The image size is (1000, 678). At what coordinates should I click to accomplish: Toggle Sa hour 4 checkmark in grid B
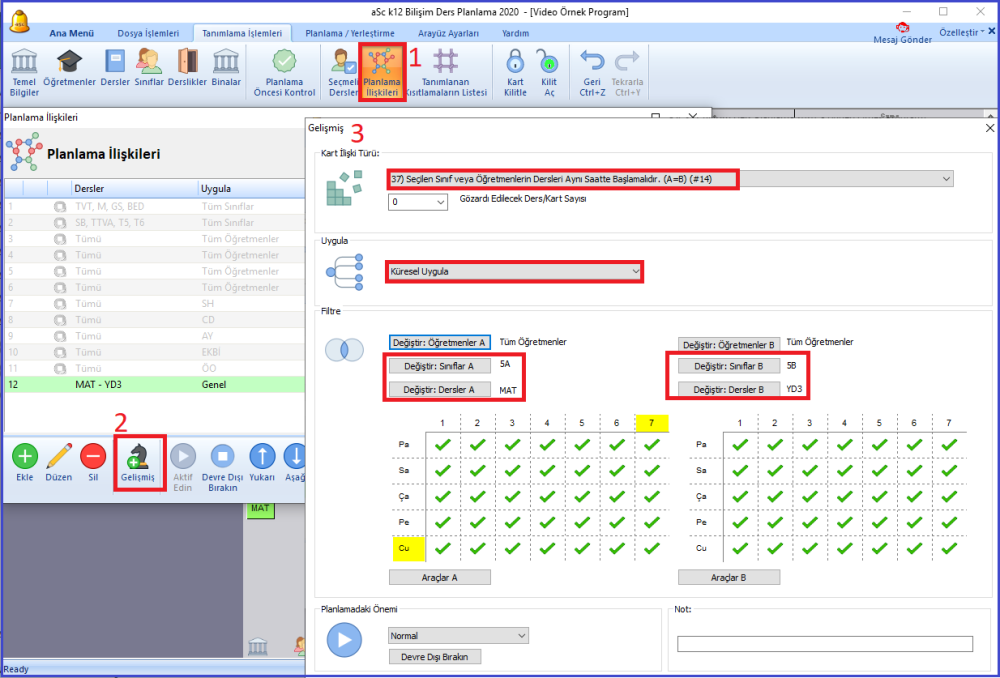[844, 471]
